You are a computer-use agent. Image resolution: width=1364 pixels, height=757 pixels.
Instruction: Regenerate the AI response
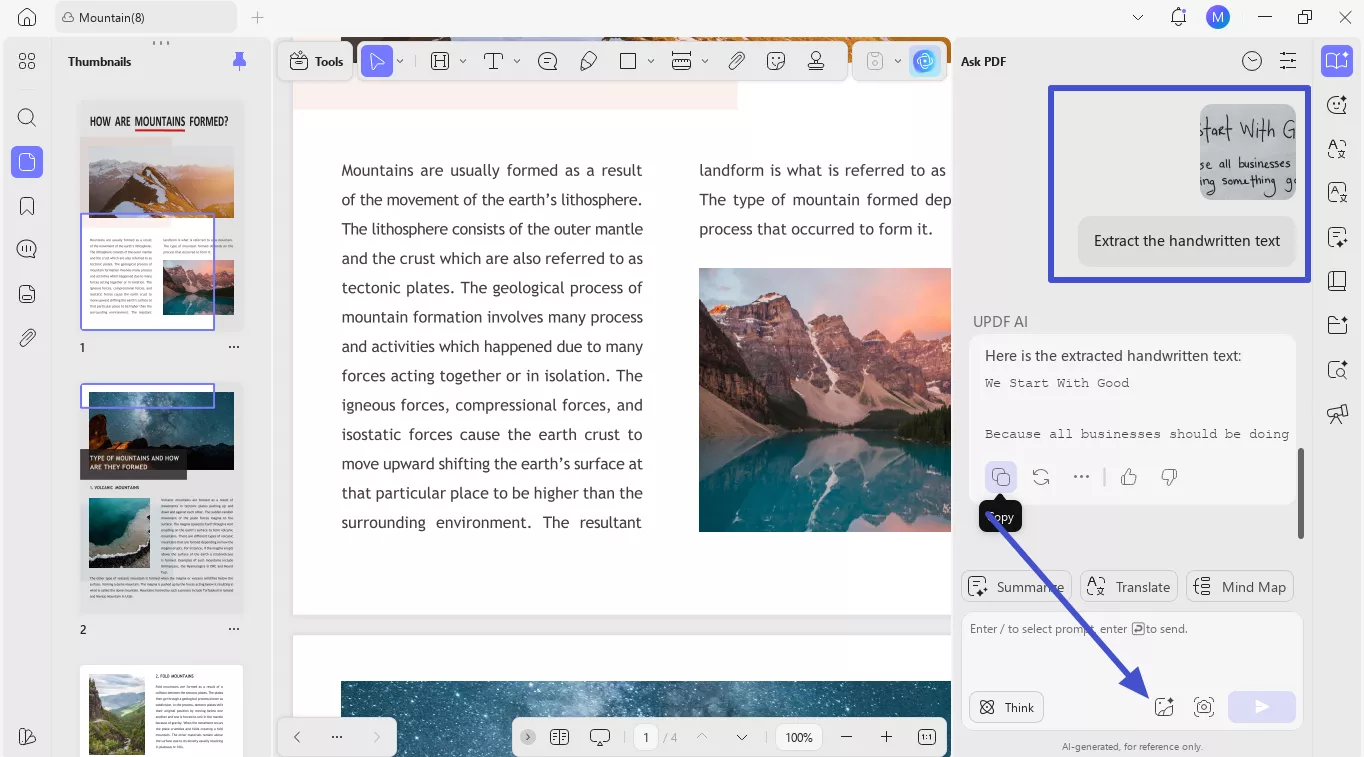point(1041,477)
